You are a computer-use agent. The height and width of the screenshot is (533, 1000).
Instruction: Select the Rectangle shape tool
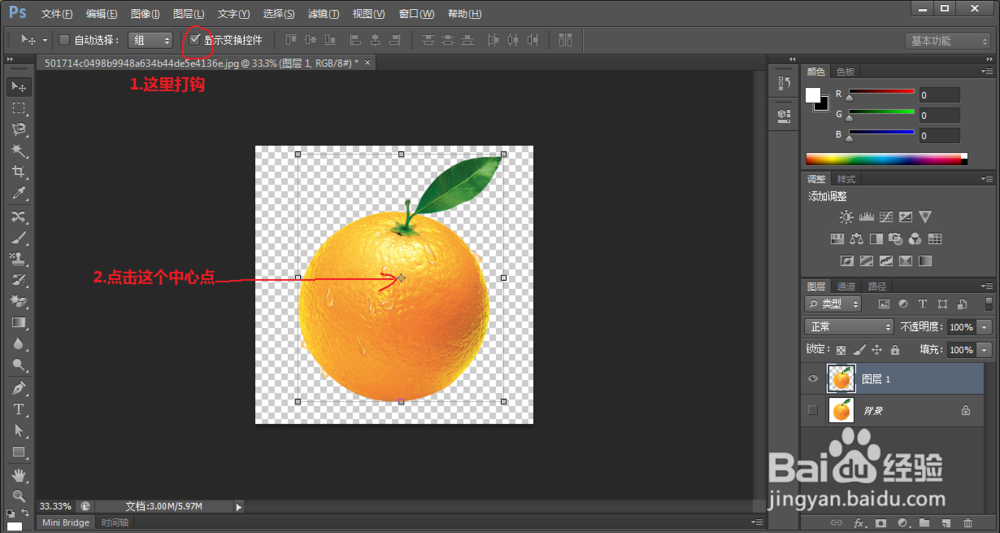click(18, 452)
